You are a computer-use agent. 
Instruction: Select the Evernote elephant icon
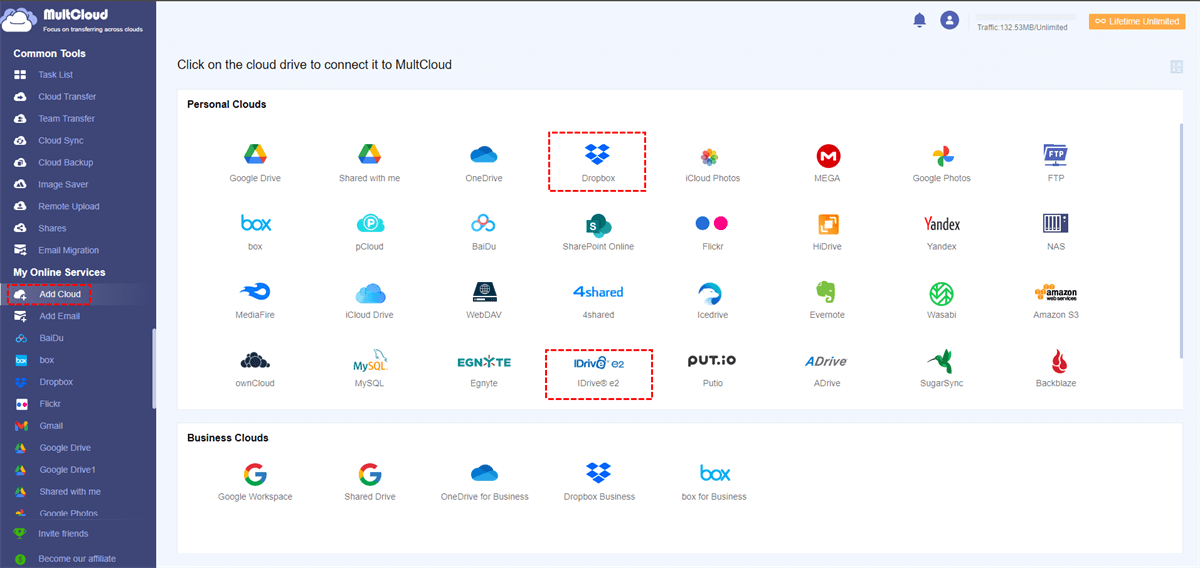[826, 292]
